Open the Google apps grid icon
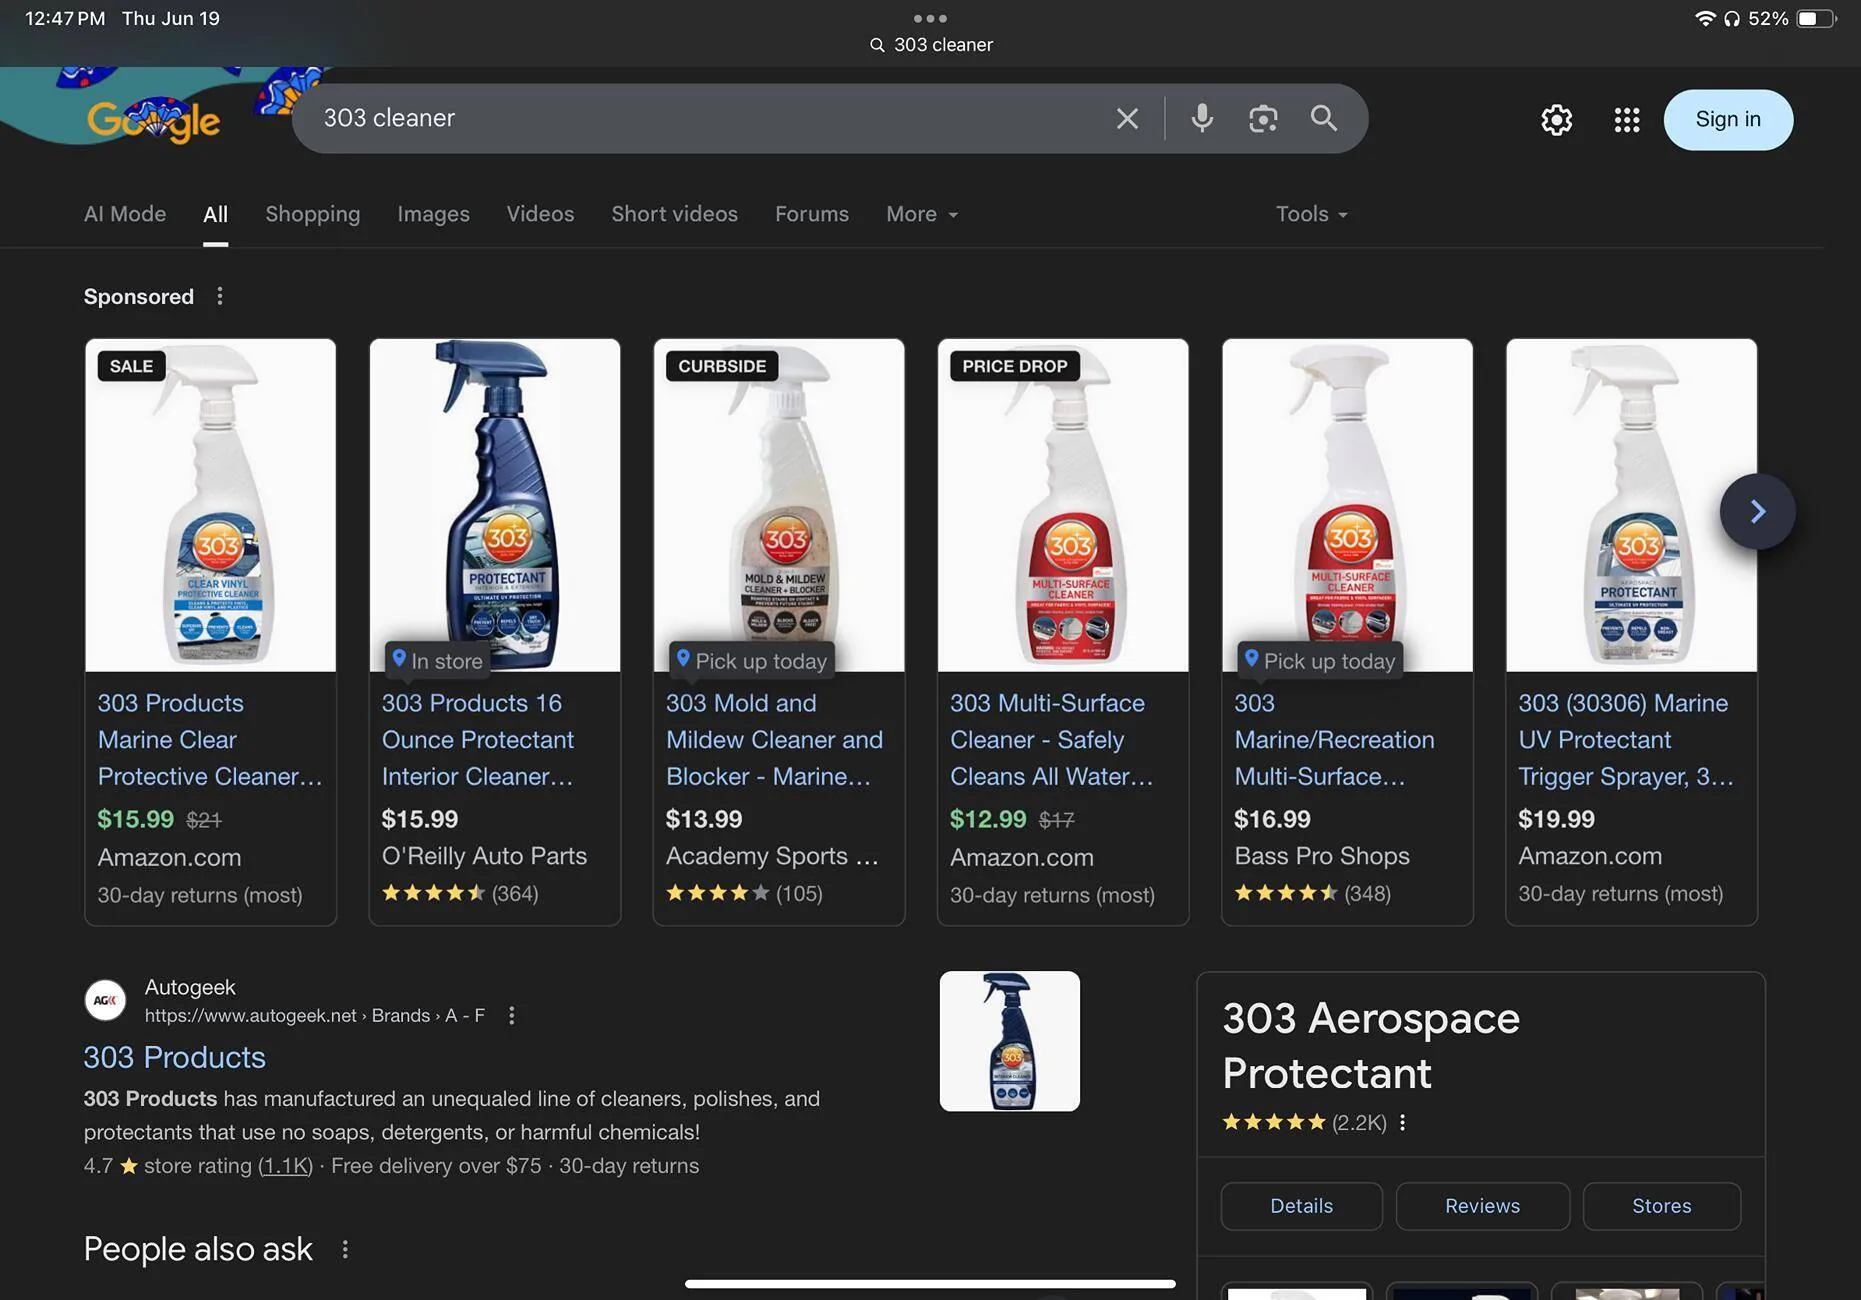Screen dimensions: 1861x1300 coord(1626,120)
